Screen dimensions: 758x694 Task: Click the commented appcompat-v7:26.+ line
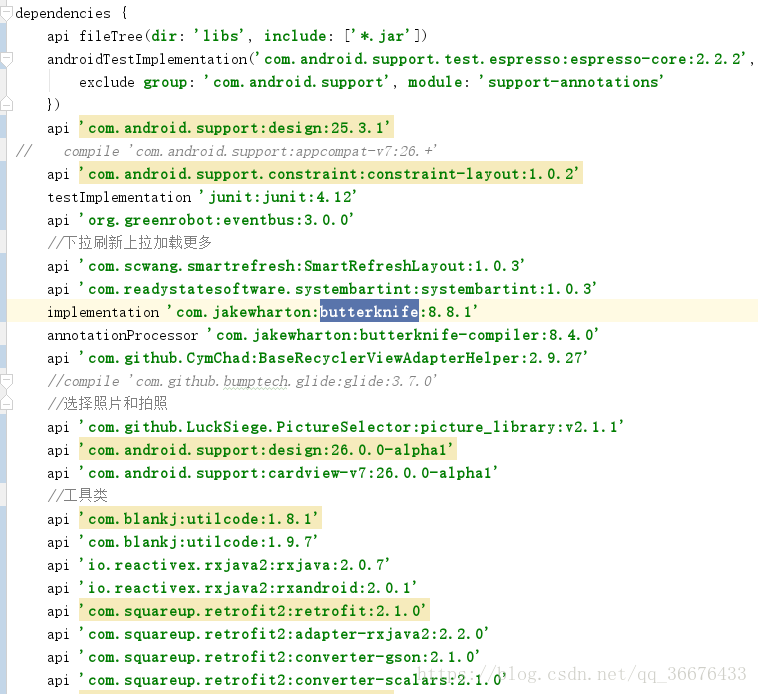tap(226, 151)
